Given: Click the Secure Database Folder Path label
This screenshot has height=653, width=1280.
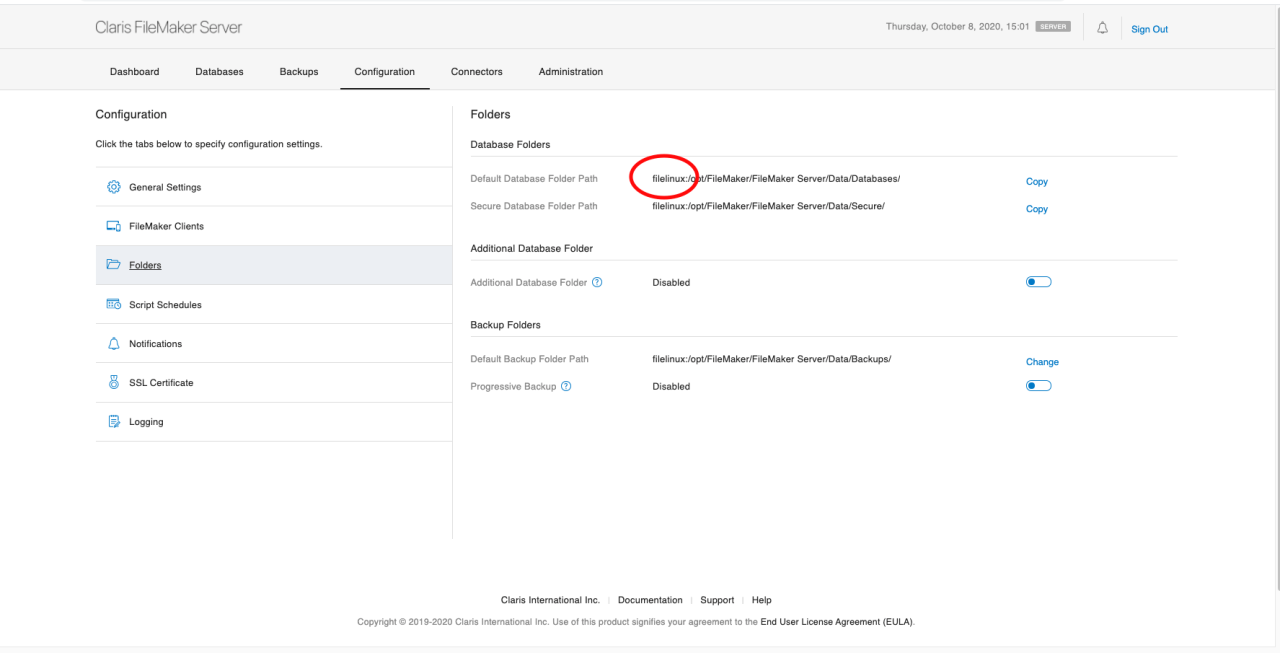Looking at the screenshot, I should pos(534,206).
